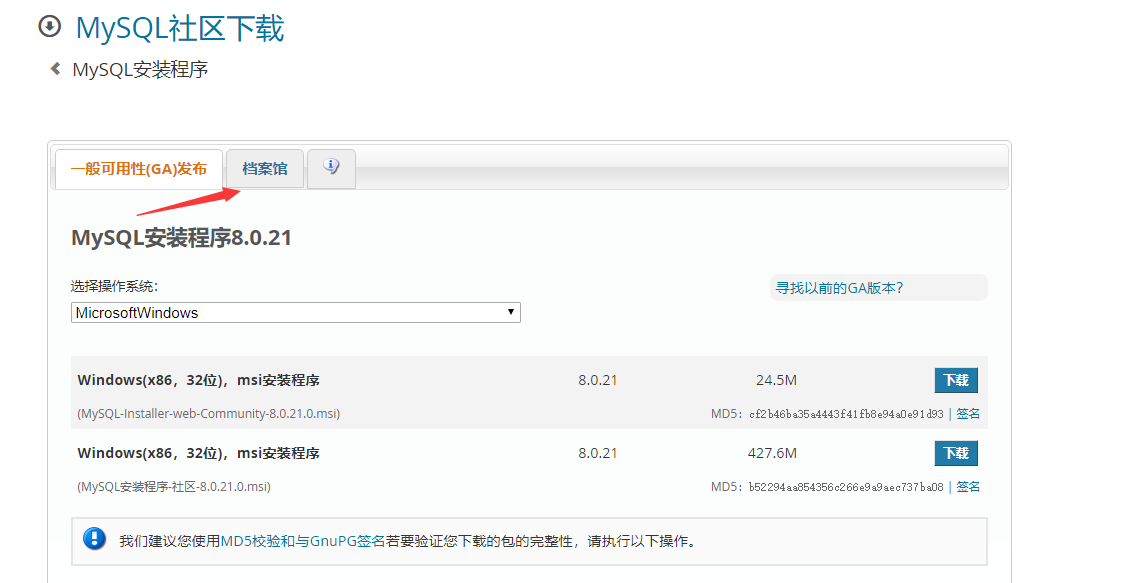The width and height of the screenshot is (1131, 583).
Task: Open the MicrosoftWindows operating system dropdown
Action: pyautogui.click(x=296, y=312)
